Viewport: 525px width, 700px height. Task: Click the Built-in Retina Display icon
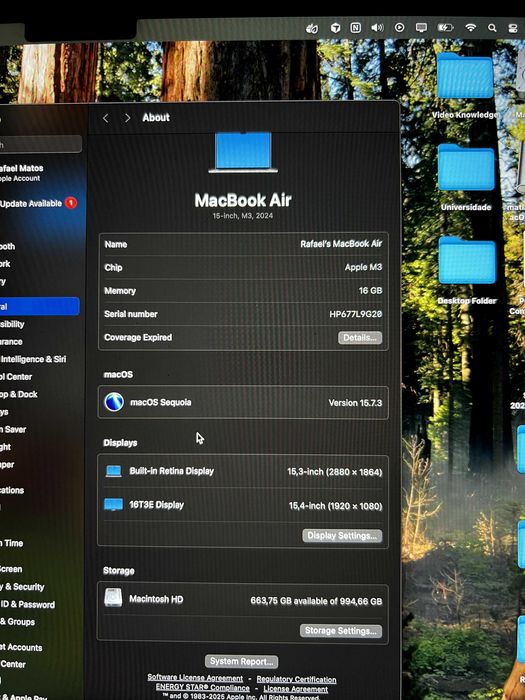pos(113,471)
